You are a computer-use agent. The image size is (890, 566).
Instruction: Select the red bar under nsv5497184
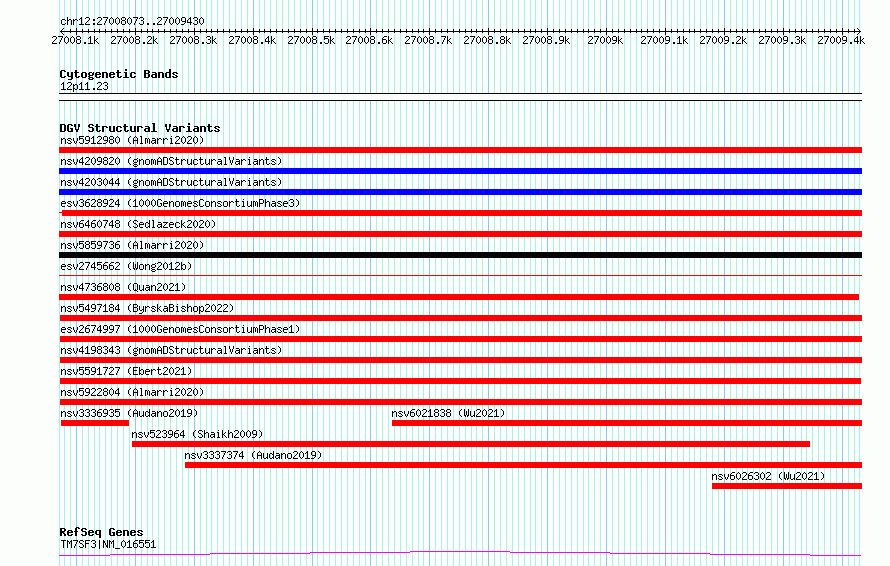[460, 318]
